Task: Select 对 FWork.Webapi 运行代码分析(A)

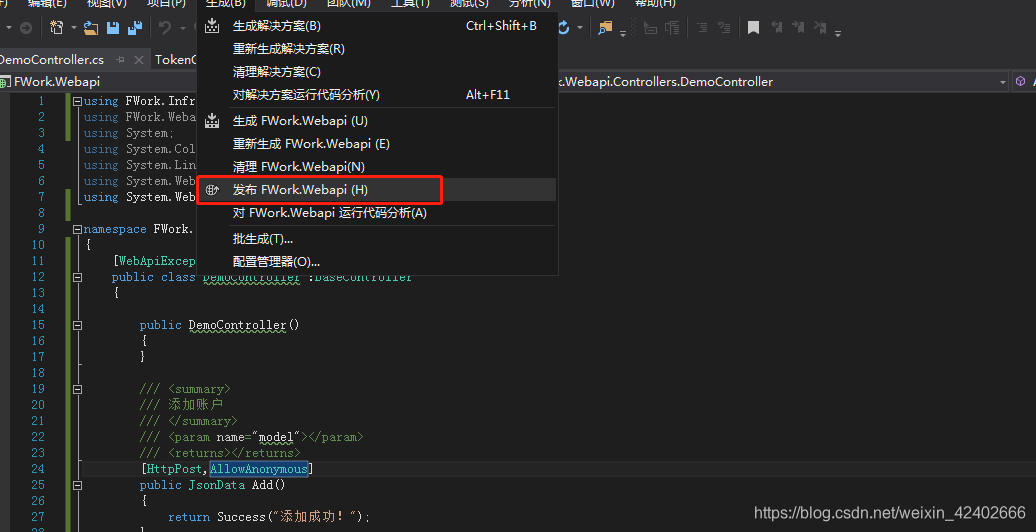Action: (x=378, y=213)
